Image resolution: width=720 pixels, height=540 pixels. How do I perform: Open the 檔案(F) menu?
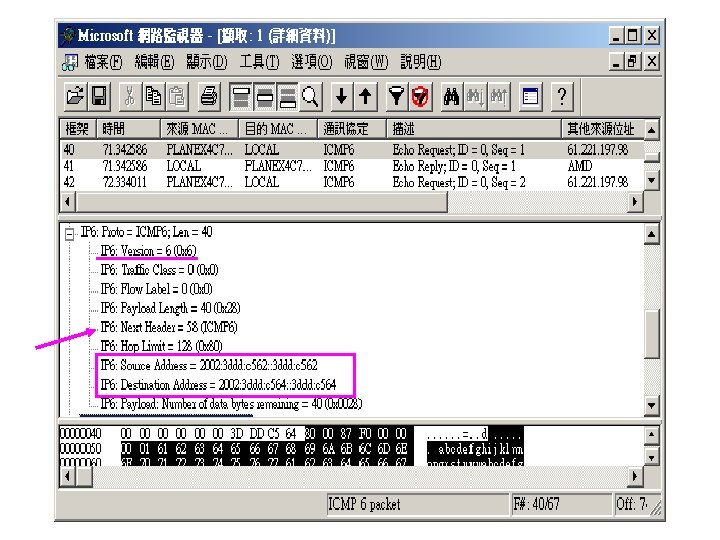click(x=103, y=62)
